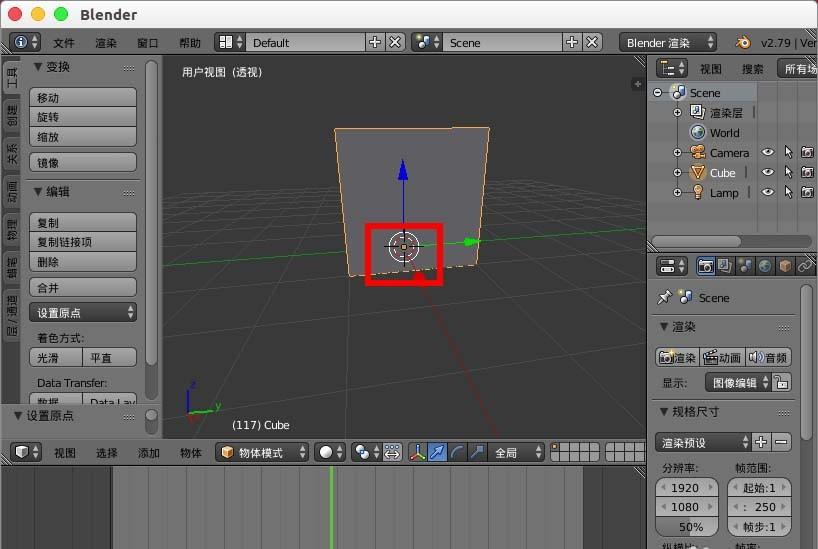Screen dimensions: 818x549
Task: Add a new scene
Action: click(572, 42)
